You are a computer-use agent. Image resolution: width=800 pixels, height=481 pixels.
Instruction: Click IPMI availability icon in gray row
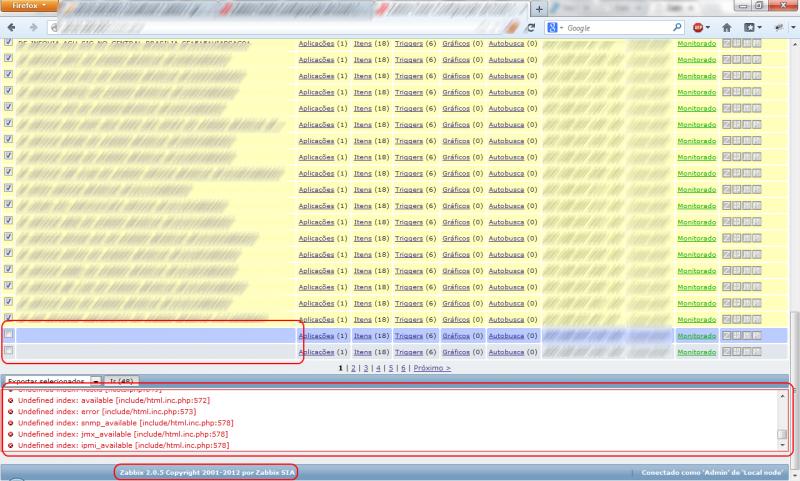click(757, 351)
